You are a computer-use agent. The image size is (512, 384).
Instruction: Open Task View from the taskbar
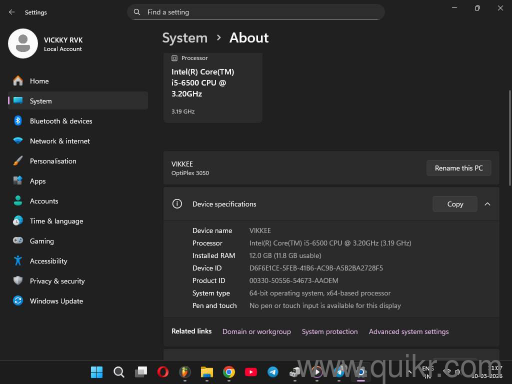tap(141, 372)
